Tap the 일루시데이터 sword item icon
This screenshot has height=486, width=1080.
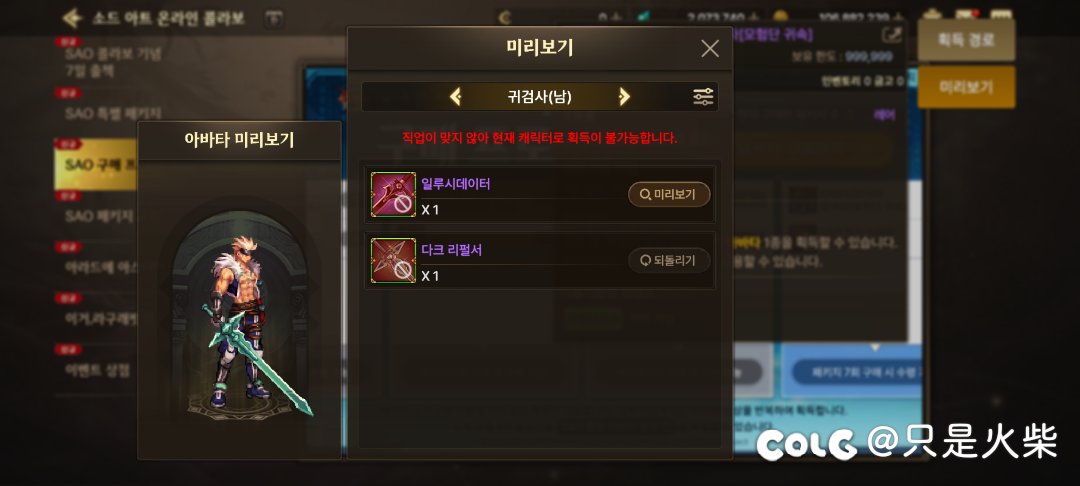pos(393,194)
